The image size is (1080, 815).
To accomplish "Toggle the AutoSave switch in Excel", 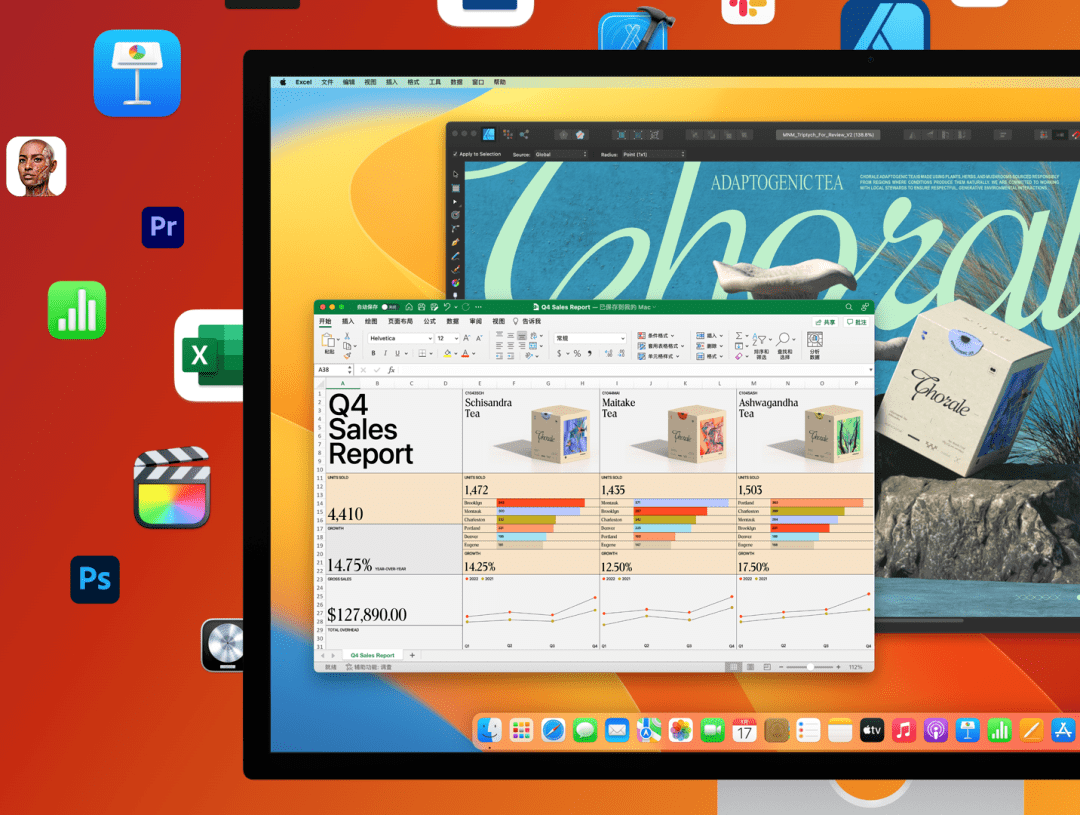I will pyautogui.click(x=390, y=307).
